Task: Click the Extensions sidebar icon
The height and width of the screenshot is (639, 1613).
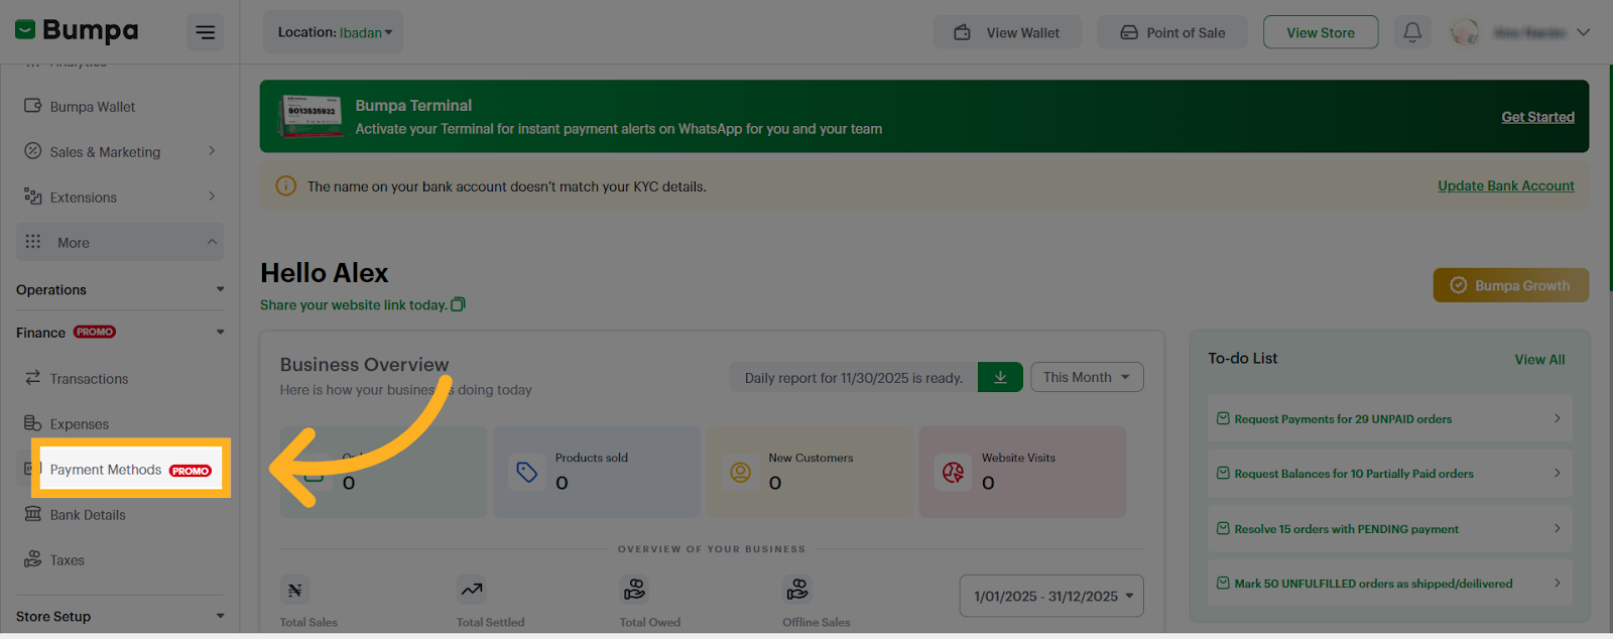Action: (33, 196)
